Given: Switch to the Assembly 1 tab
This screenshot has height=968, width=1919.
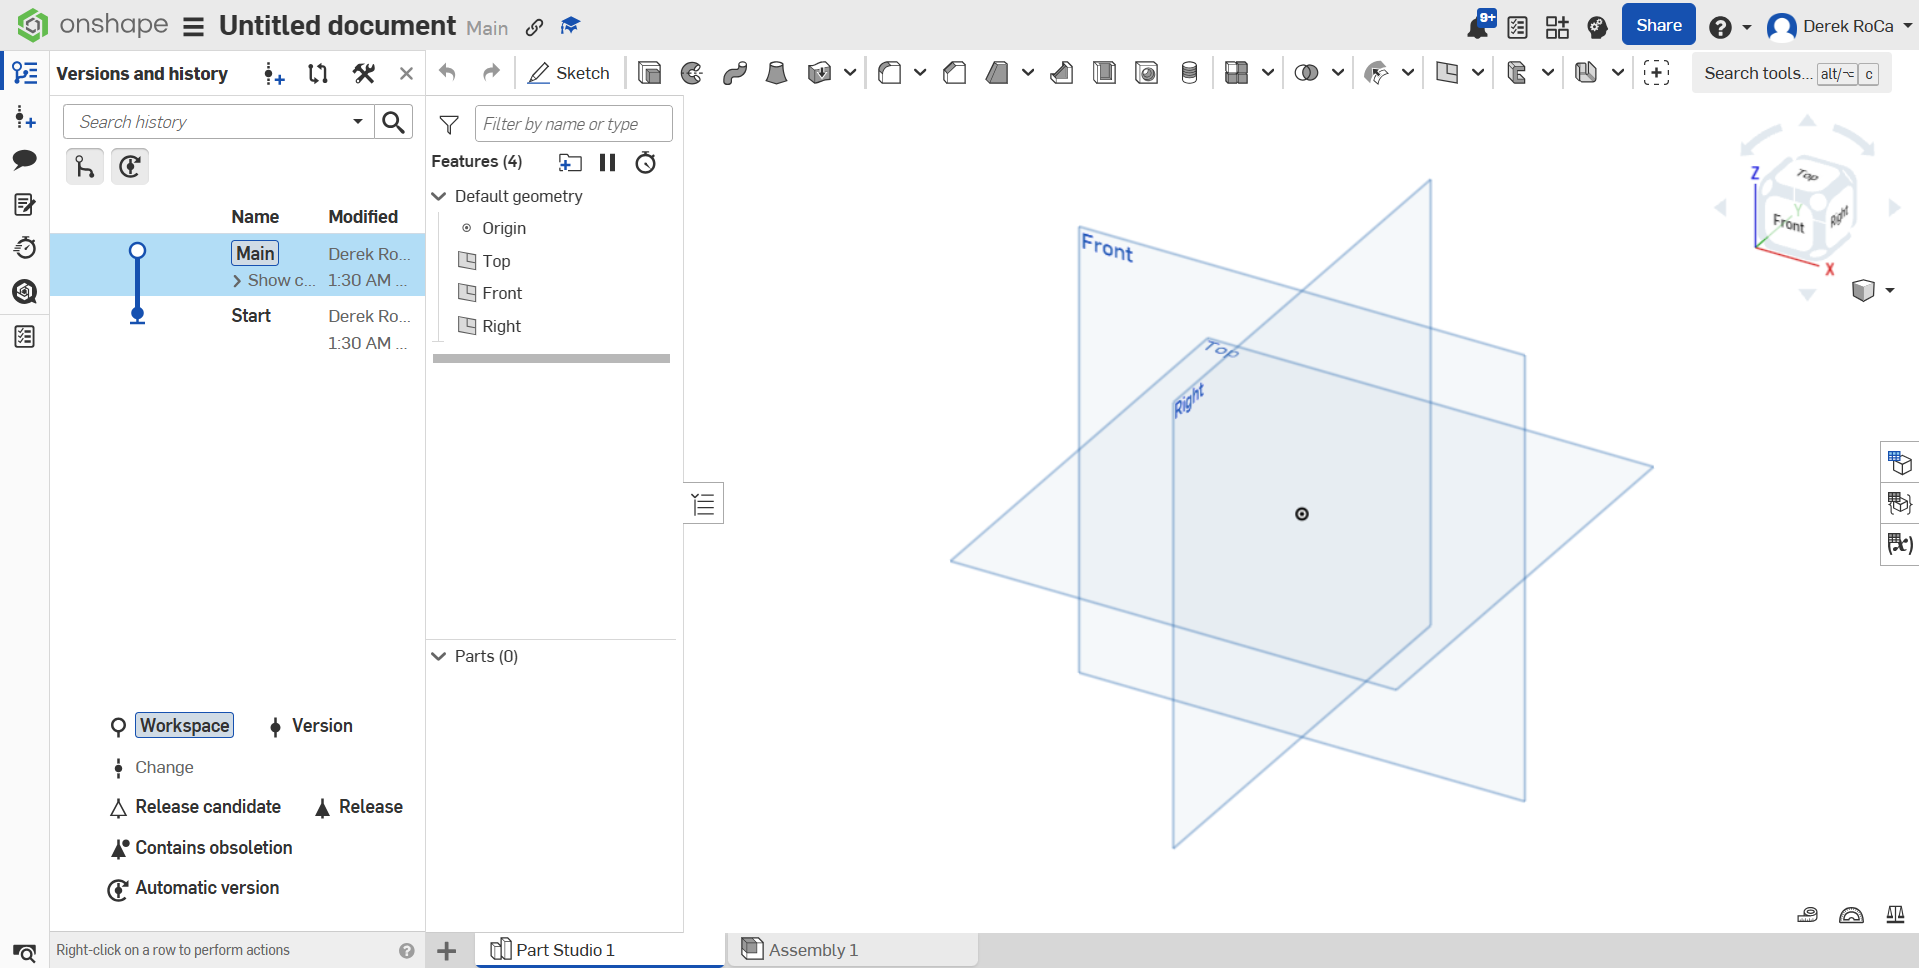Looking at the screenshot, I should pos(853,950).
